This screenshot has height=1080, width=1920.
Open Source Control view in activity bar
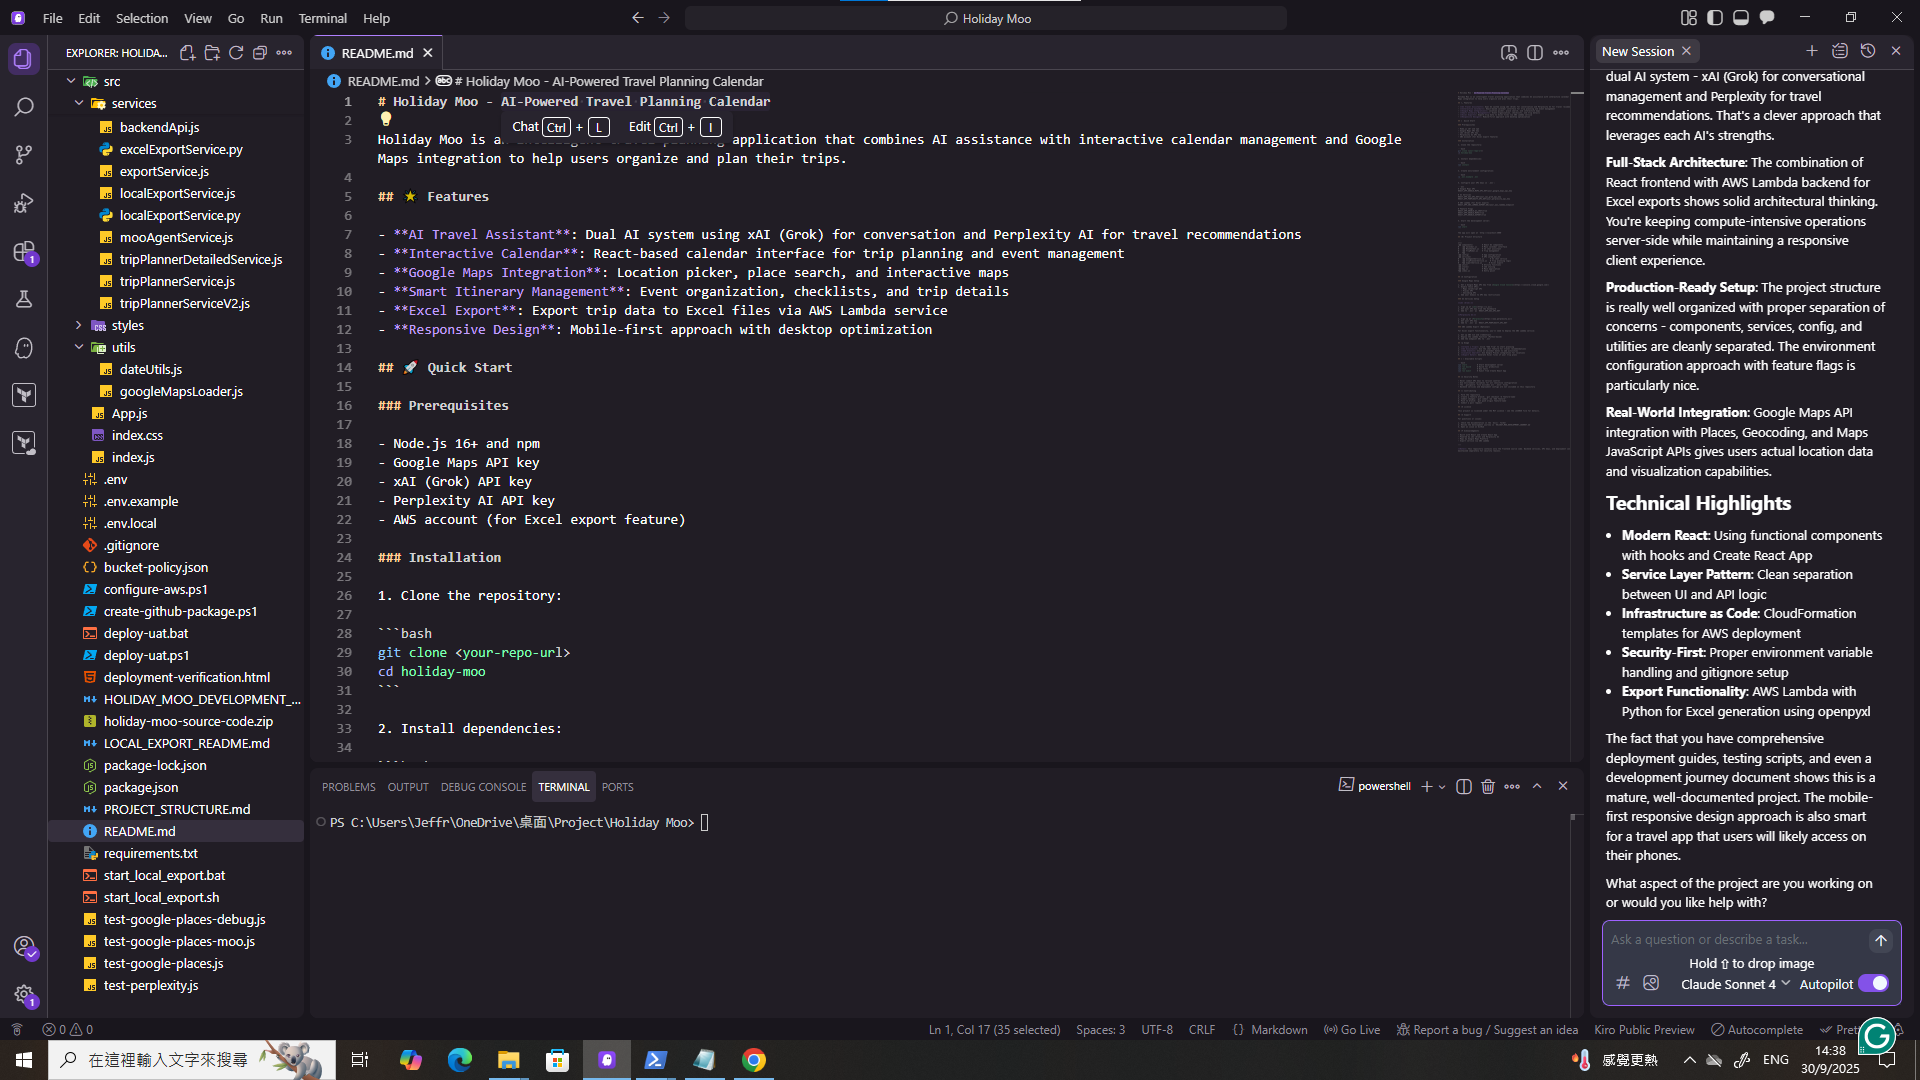coord(24,155)
